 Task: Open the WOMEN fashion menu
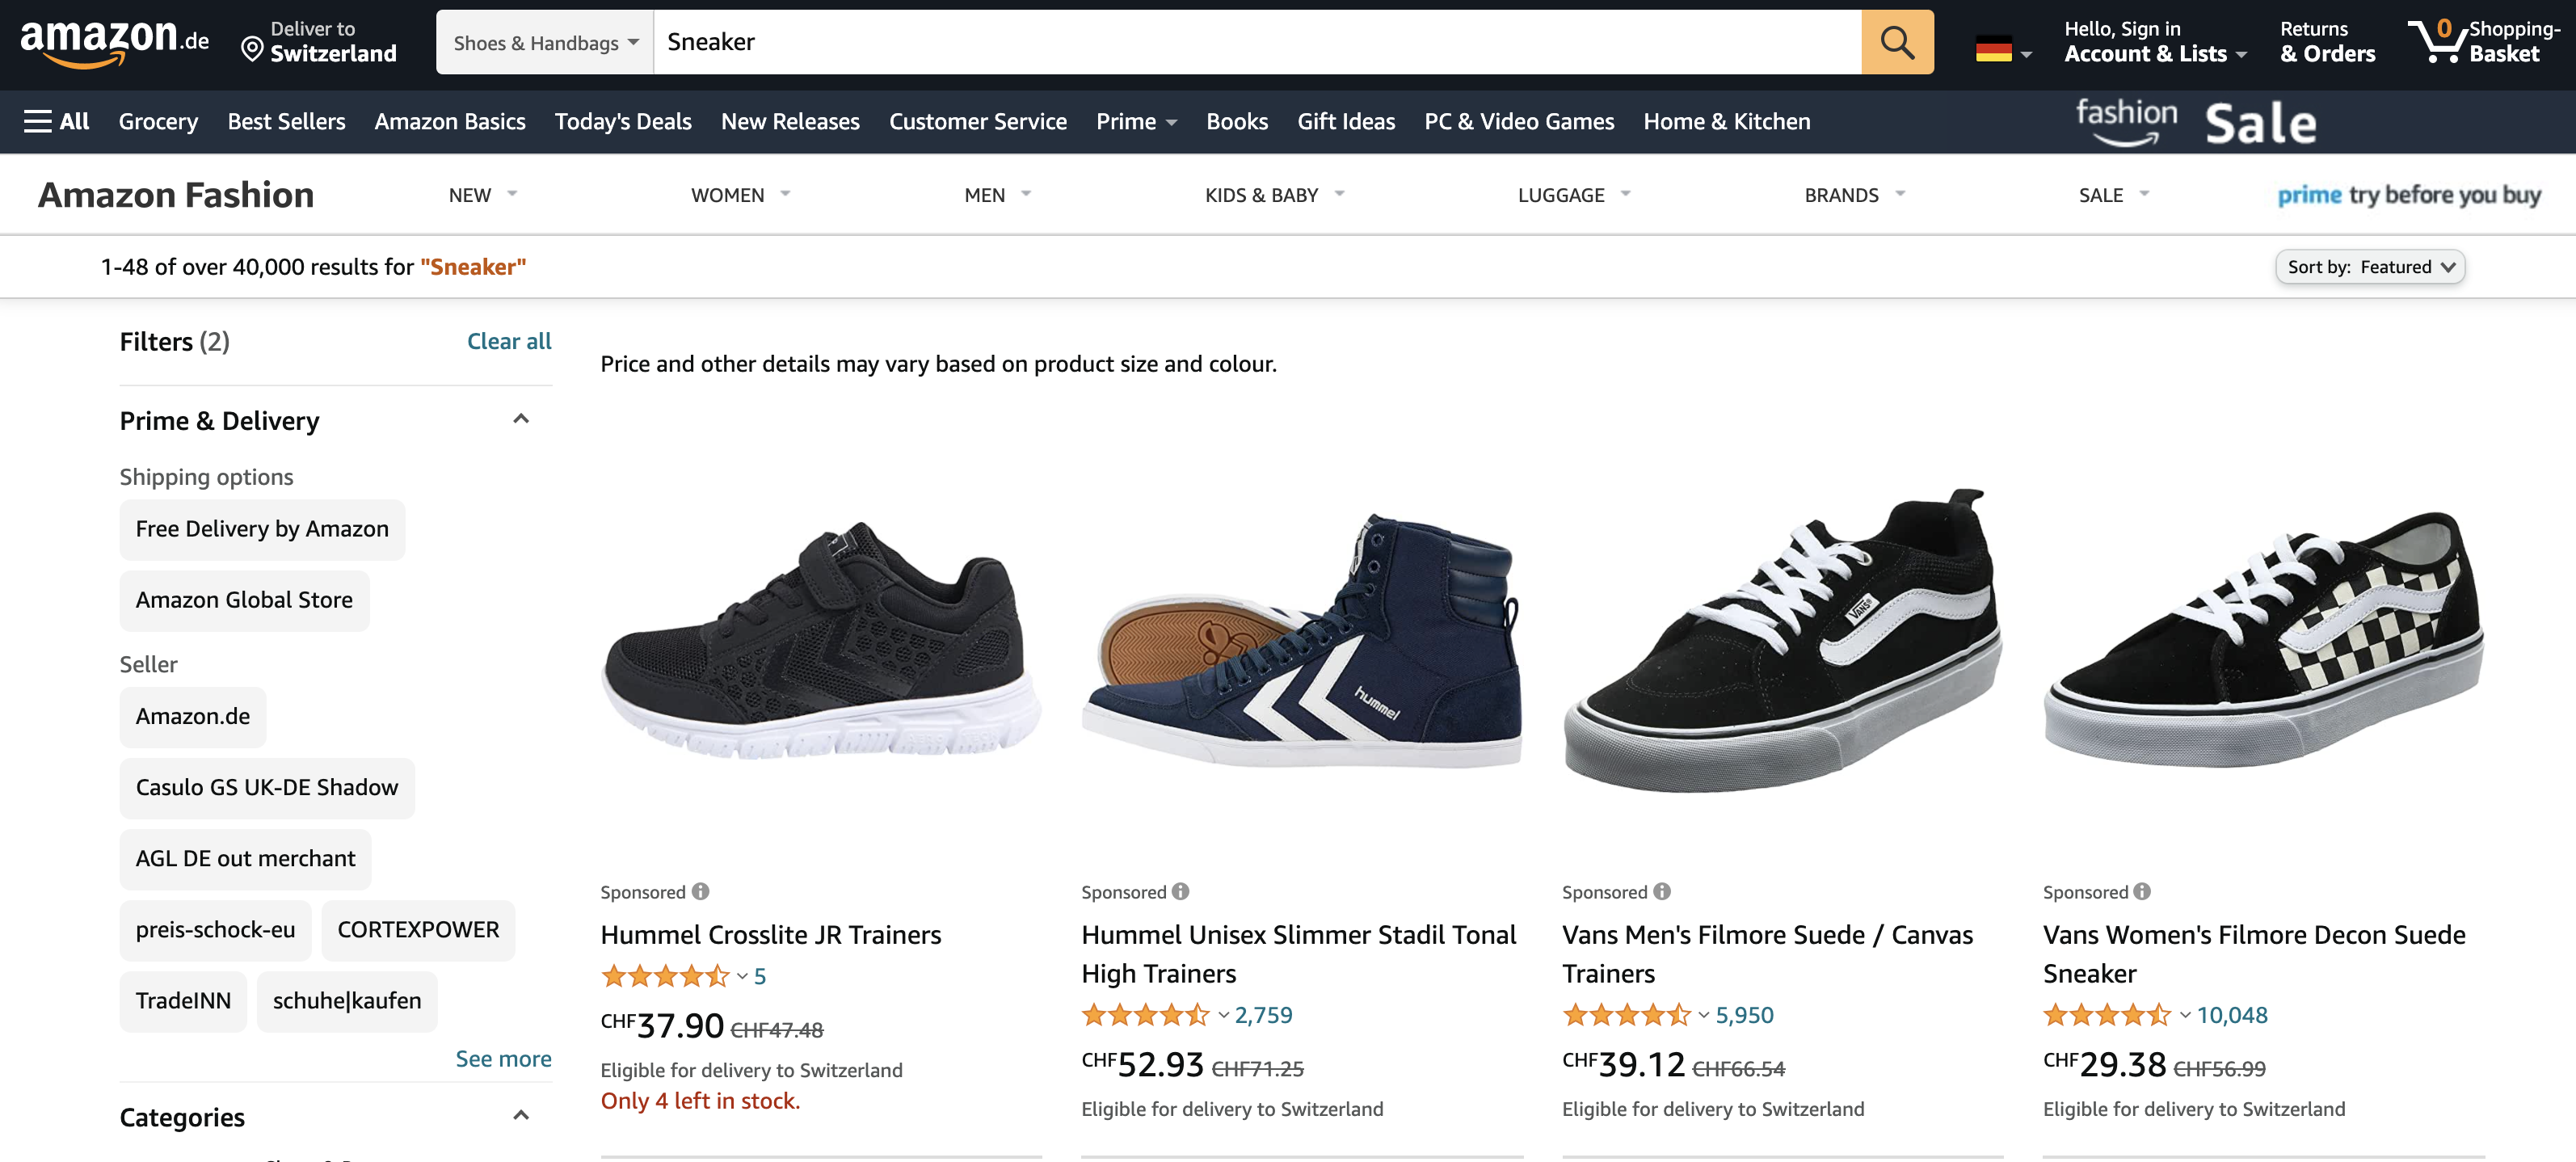point(739,195)
